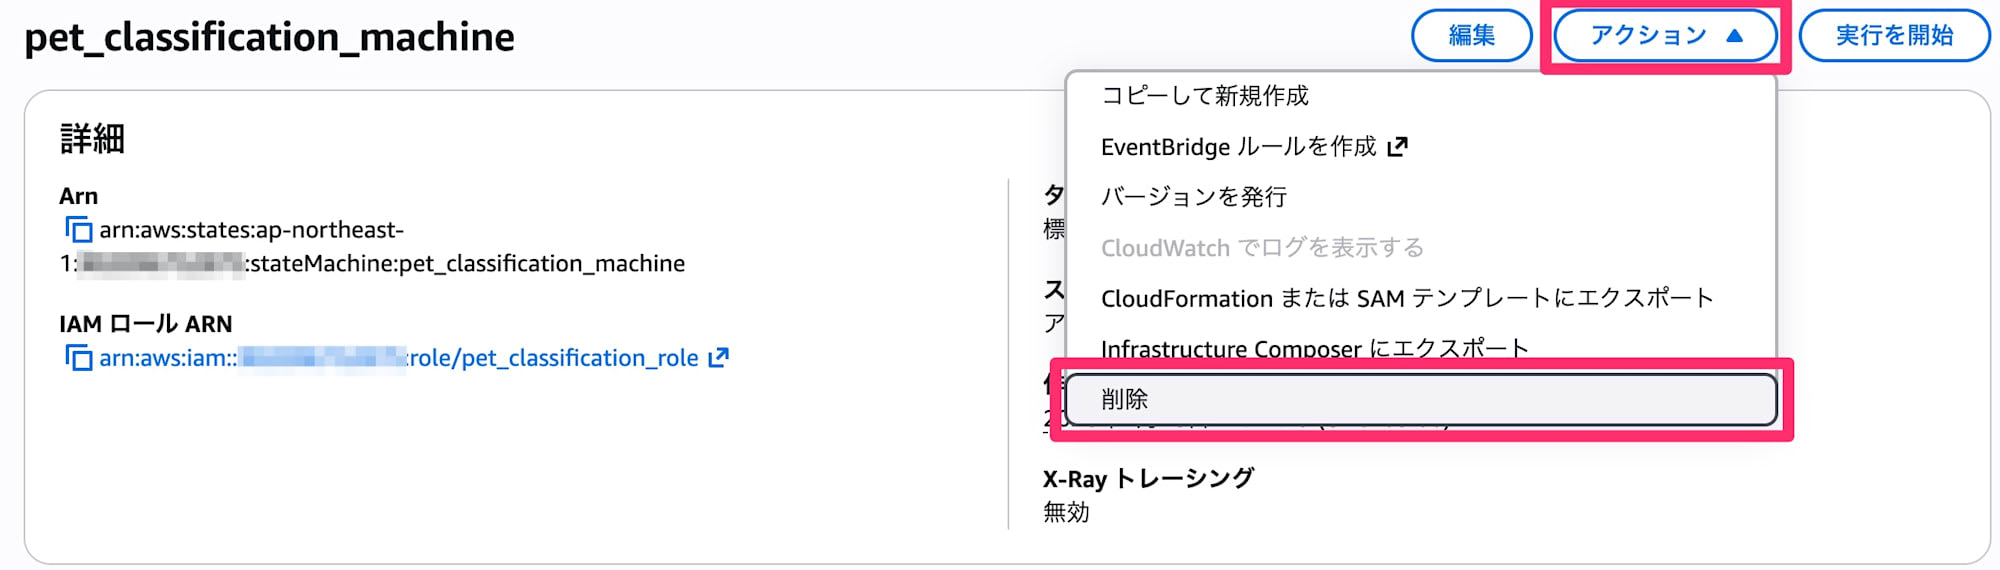Collapse the アクション dropdown menu
The image size is (2000, 570).
point(1665,36)
